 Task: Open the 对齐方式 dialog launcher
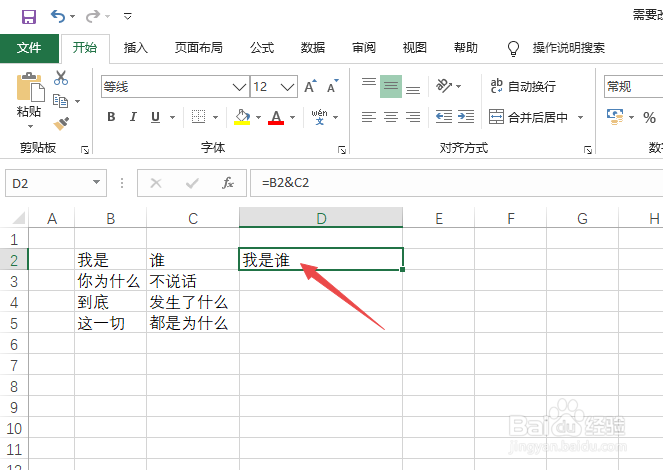click(588, 150)
